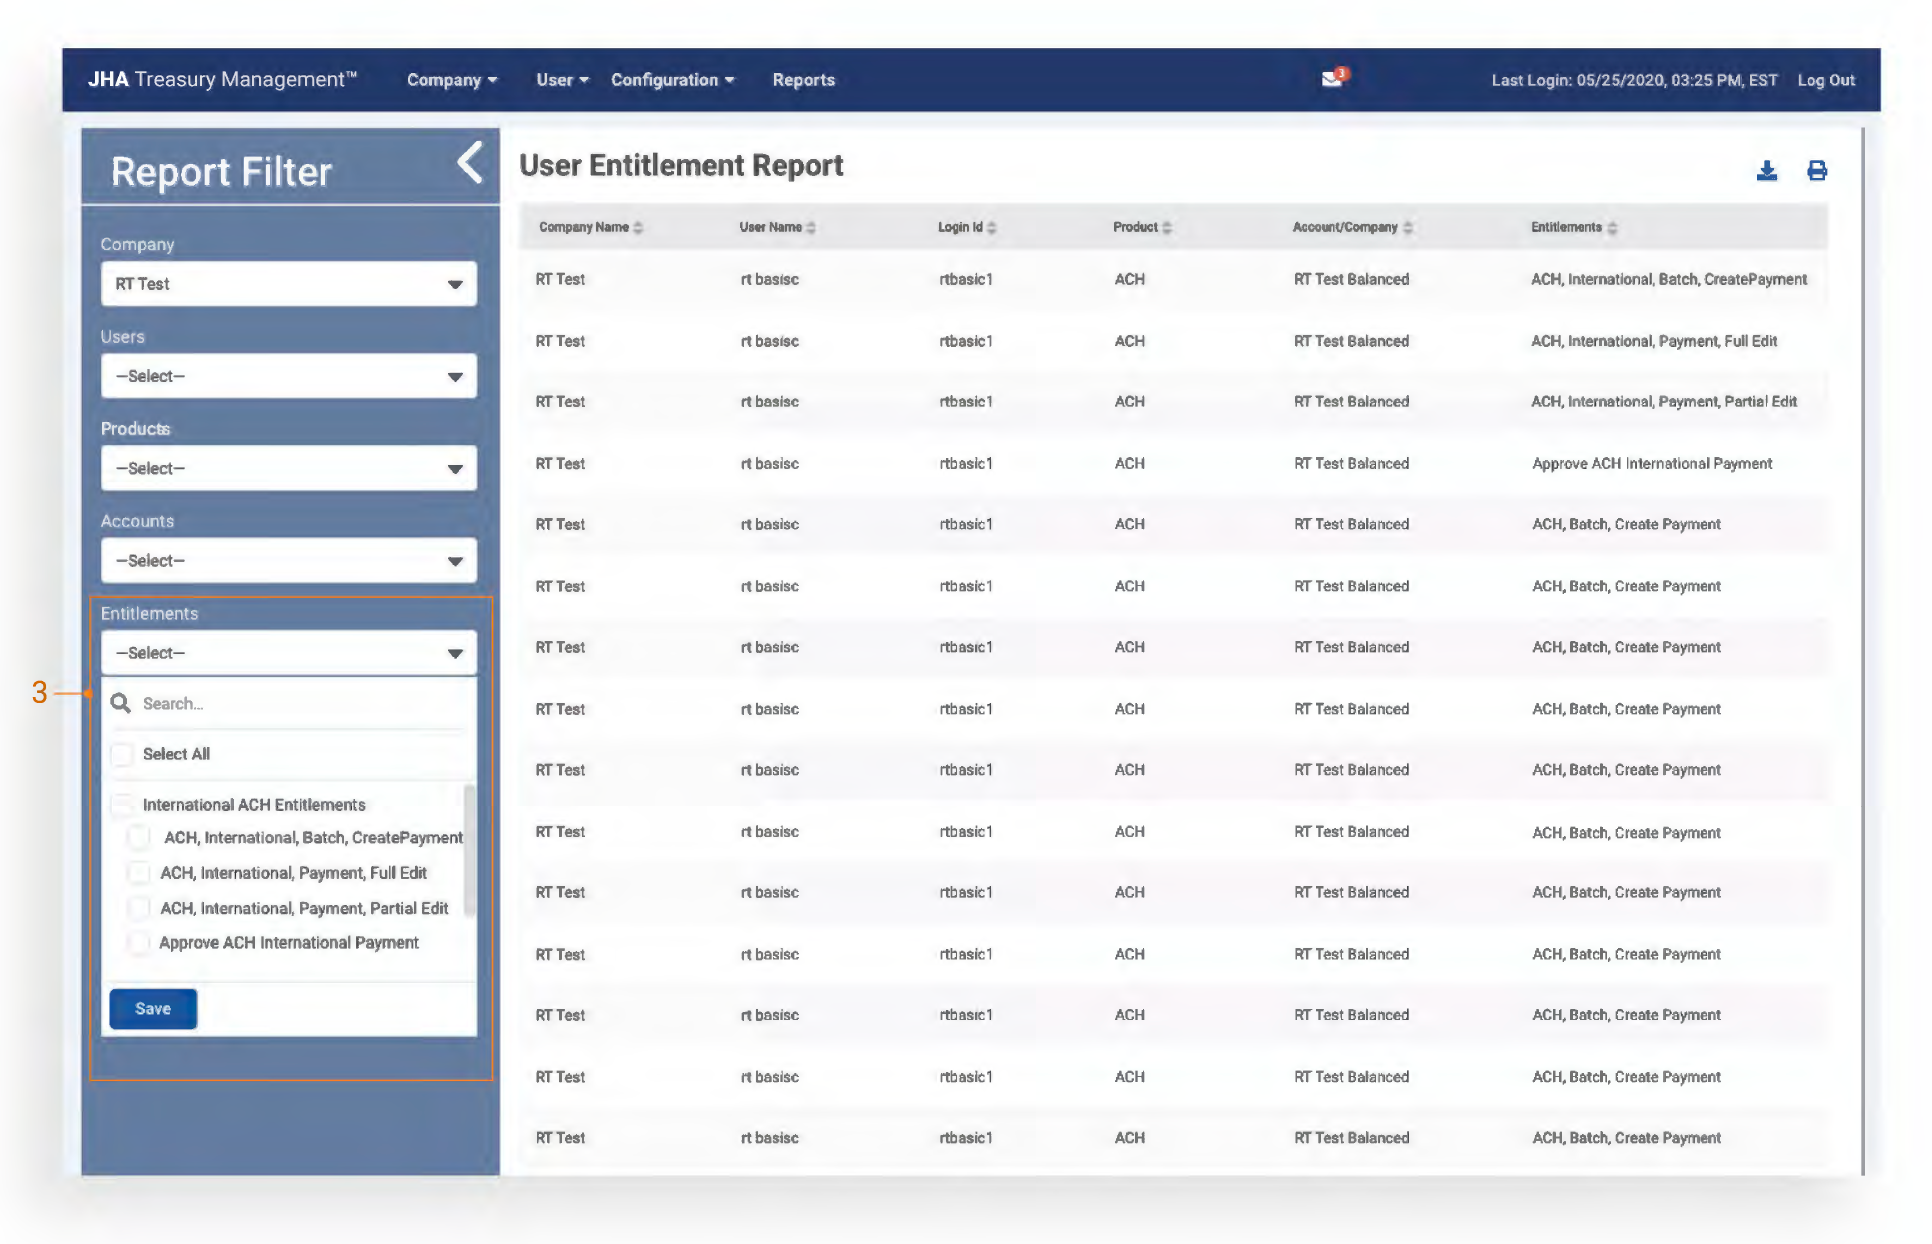Viewport: 1932px width, 1244px height.
Task: Check ACH, International, Payment, Full Edit
Action: click(x=139, y=873)
